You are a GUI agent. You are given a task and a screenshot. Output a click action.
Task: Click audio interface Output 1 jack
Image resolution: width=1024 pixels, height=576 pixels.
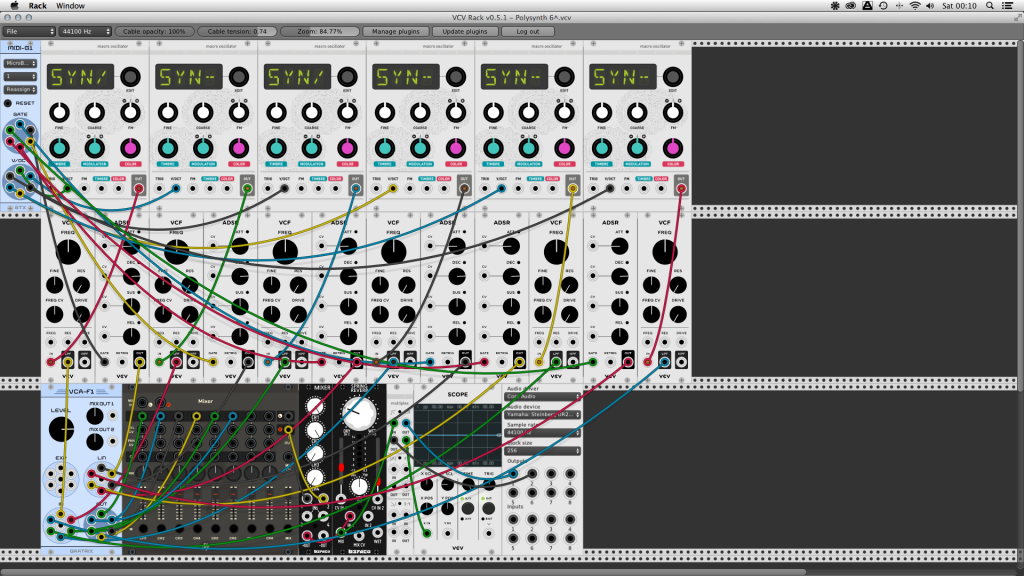tap(513, 473)
